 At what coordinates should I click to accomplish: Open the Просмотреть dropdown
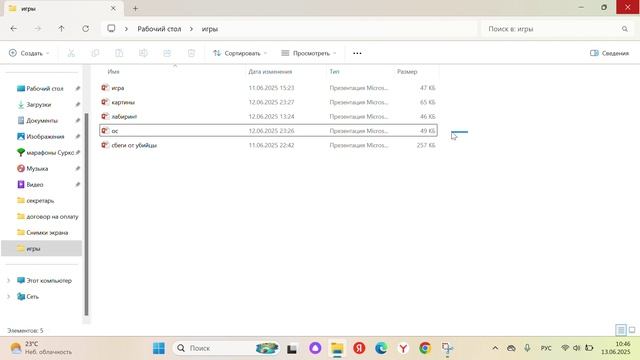(x=309, y=53)
